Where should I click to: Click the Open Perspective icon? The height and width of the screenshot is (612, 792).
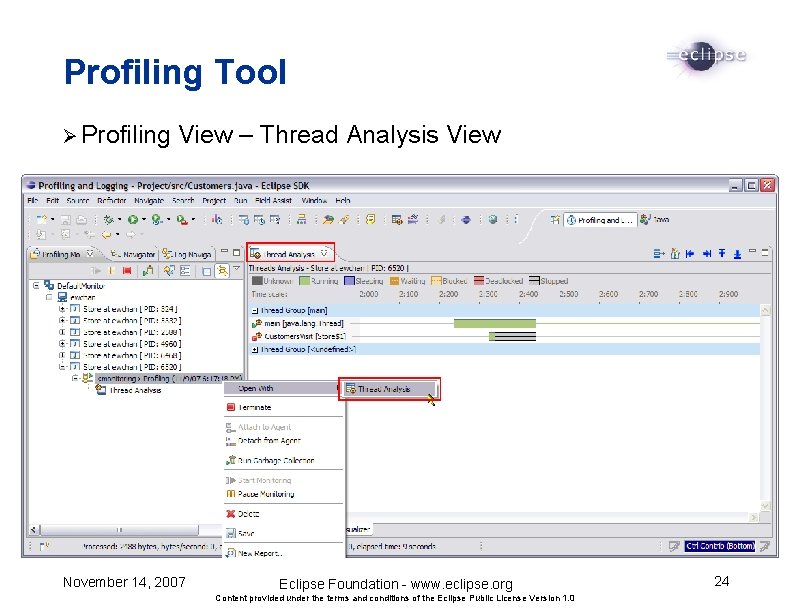pyautogui.click(x=555, y=220)
